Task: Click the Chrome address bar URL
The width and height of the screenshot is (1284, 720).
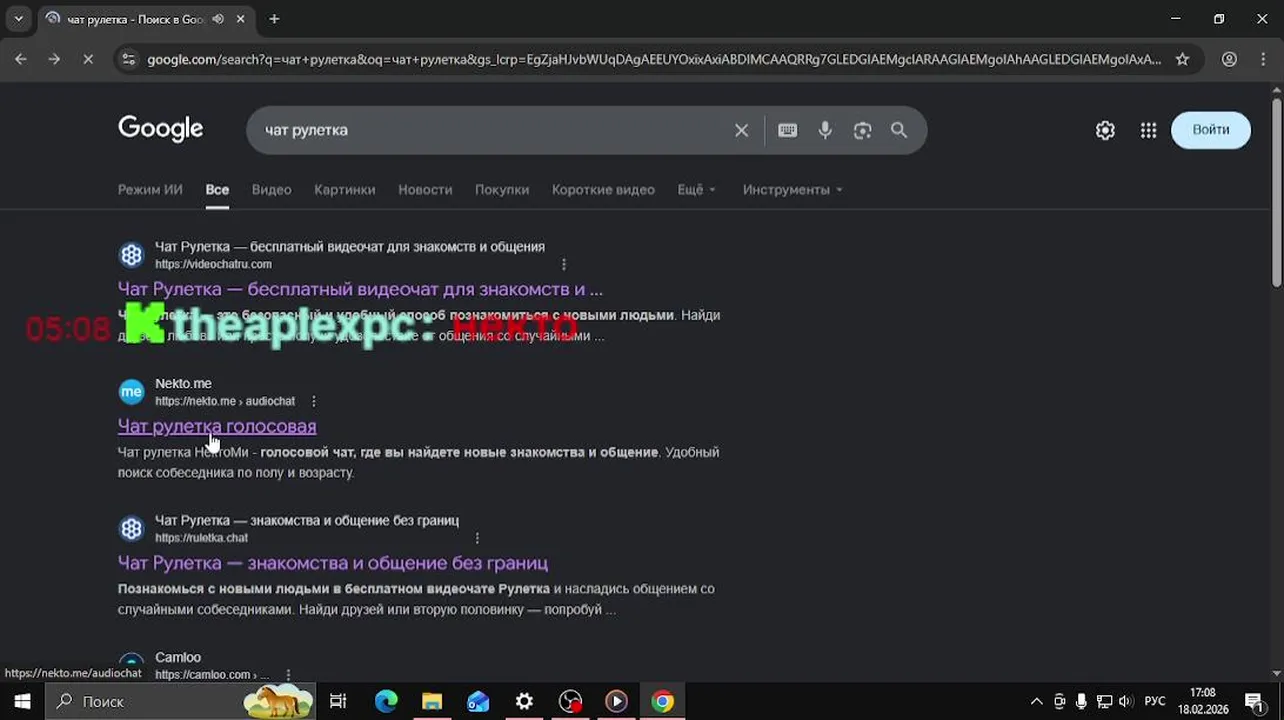Action: tap(654, 59)
